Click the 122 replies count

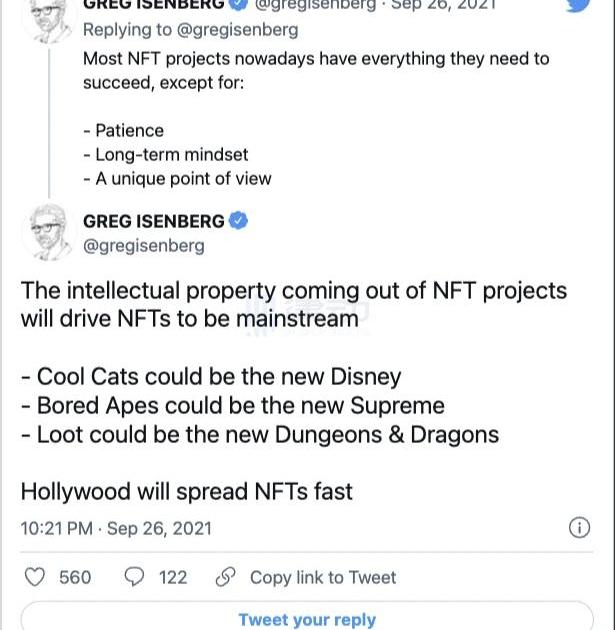[x=173, y=577]
